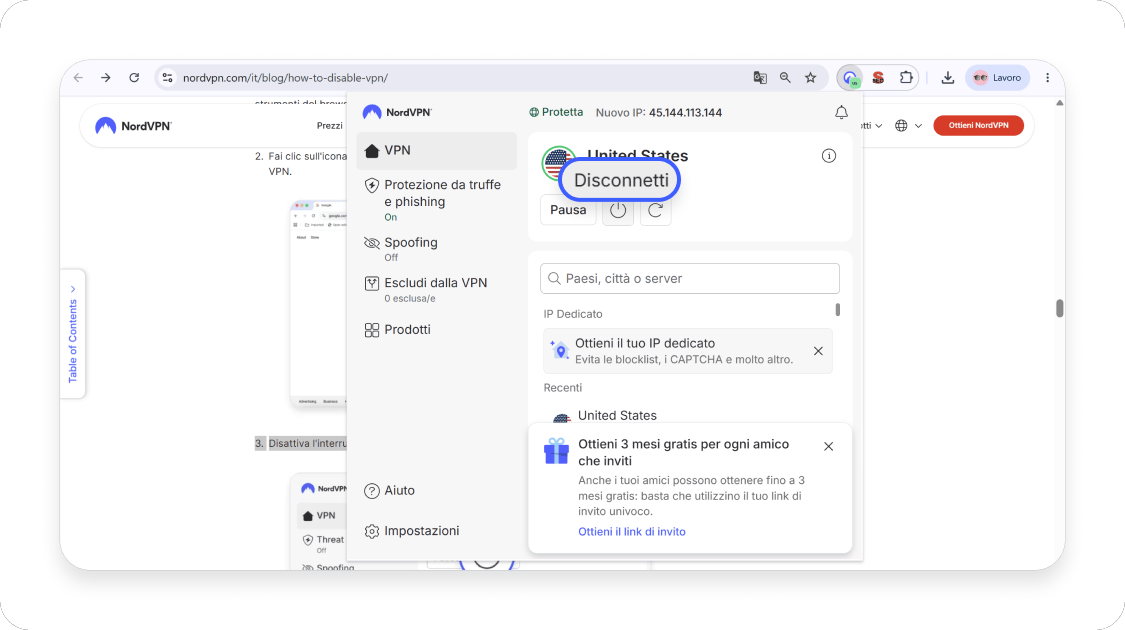Bookmark this page with the star
Viewport: 1125px width, 630px height.
click(x=811, y=77)
